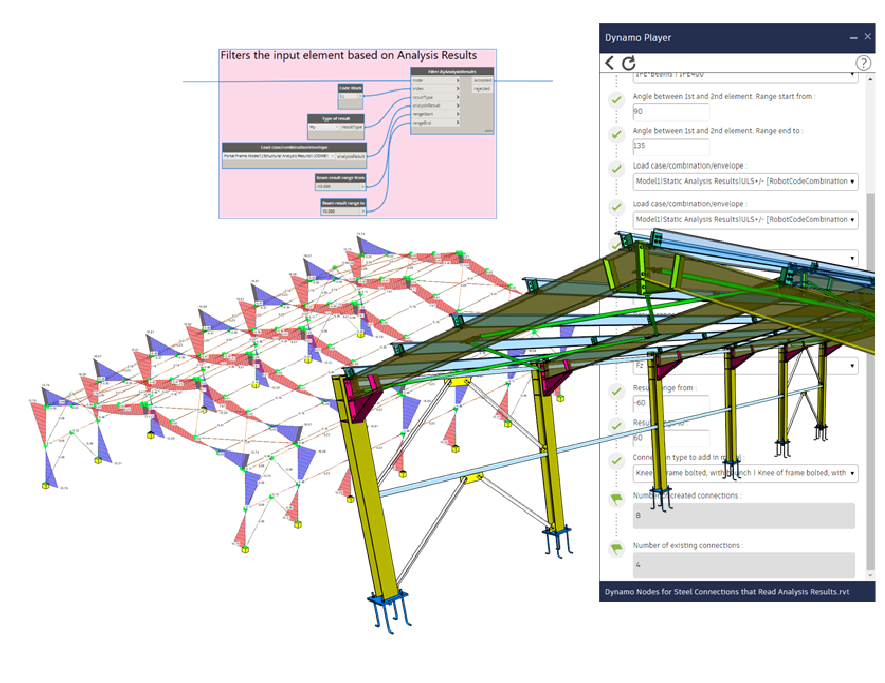Select the Code Block node in the graph
Screen dimensions: 885x683
coord(350,87)
